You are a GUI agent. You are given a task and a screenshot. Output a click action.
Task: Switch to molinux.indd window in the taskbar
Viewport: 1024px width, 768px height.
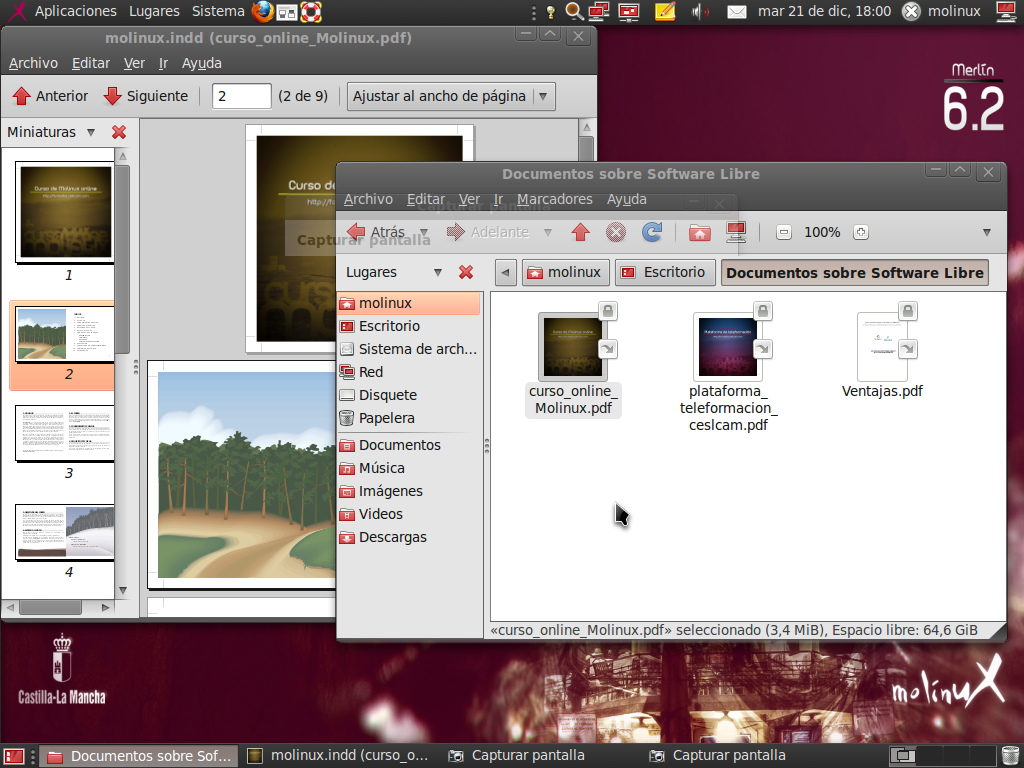pyautogui.click(x=339, y=756)
